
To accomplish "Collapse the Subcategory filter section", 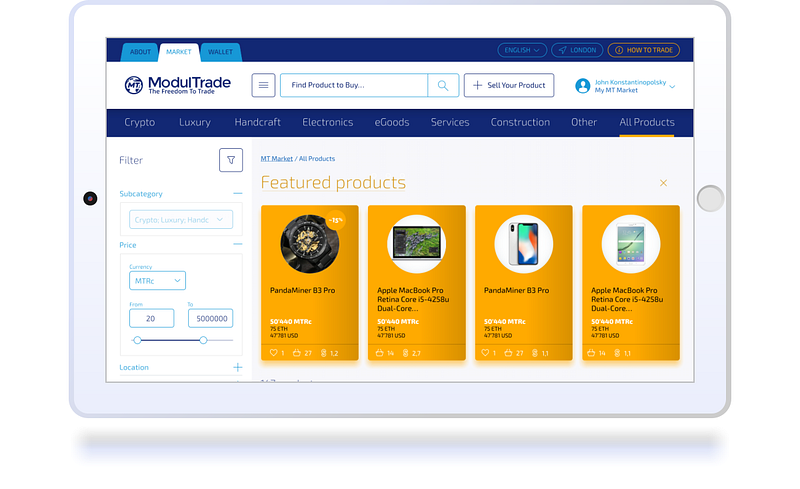I will coord(237,193).
